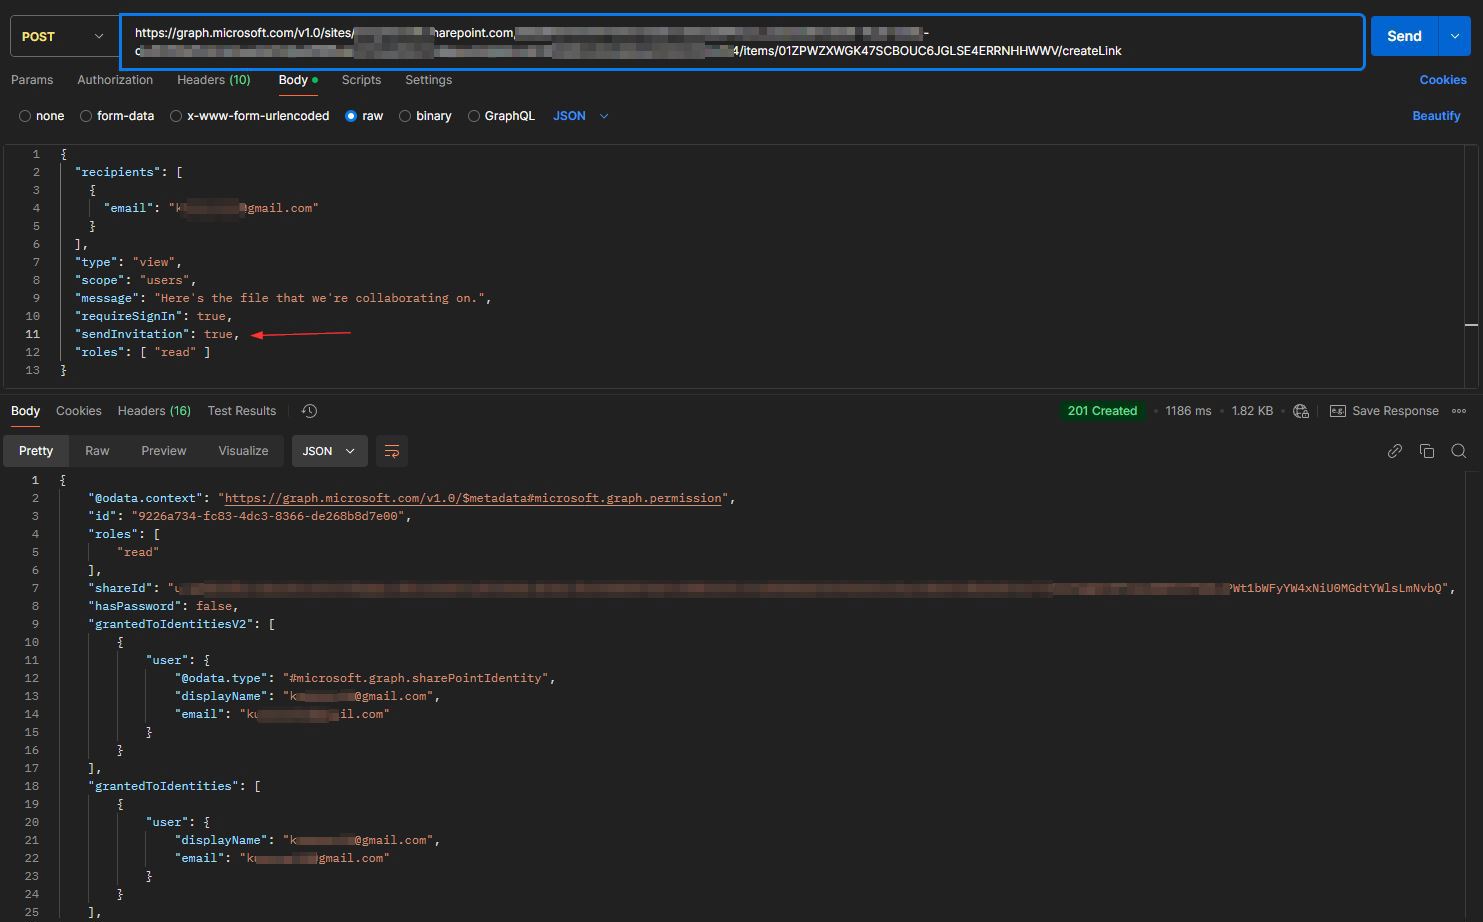Copy response body to clipboard

click(1427, 451)
